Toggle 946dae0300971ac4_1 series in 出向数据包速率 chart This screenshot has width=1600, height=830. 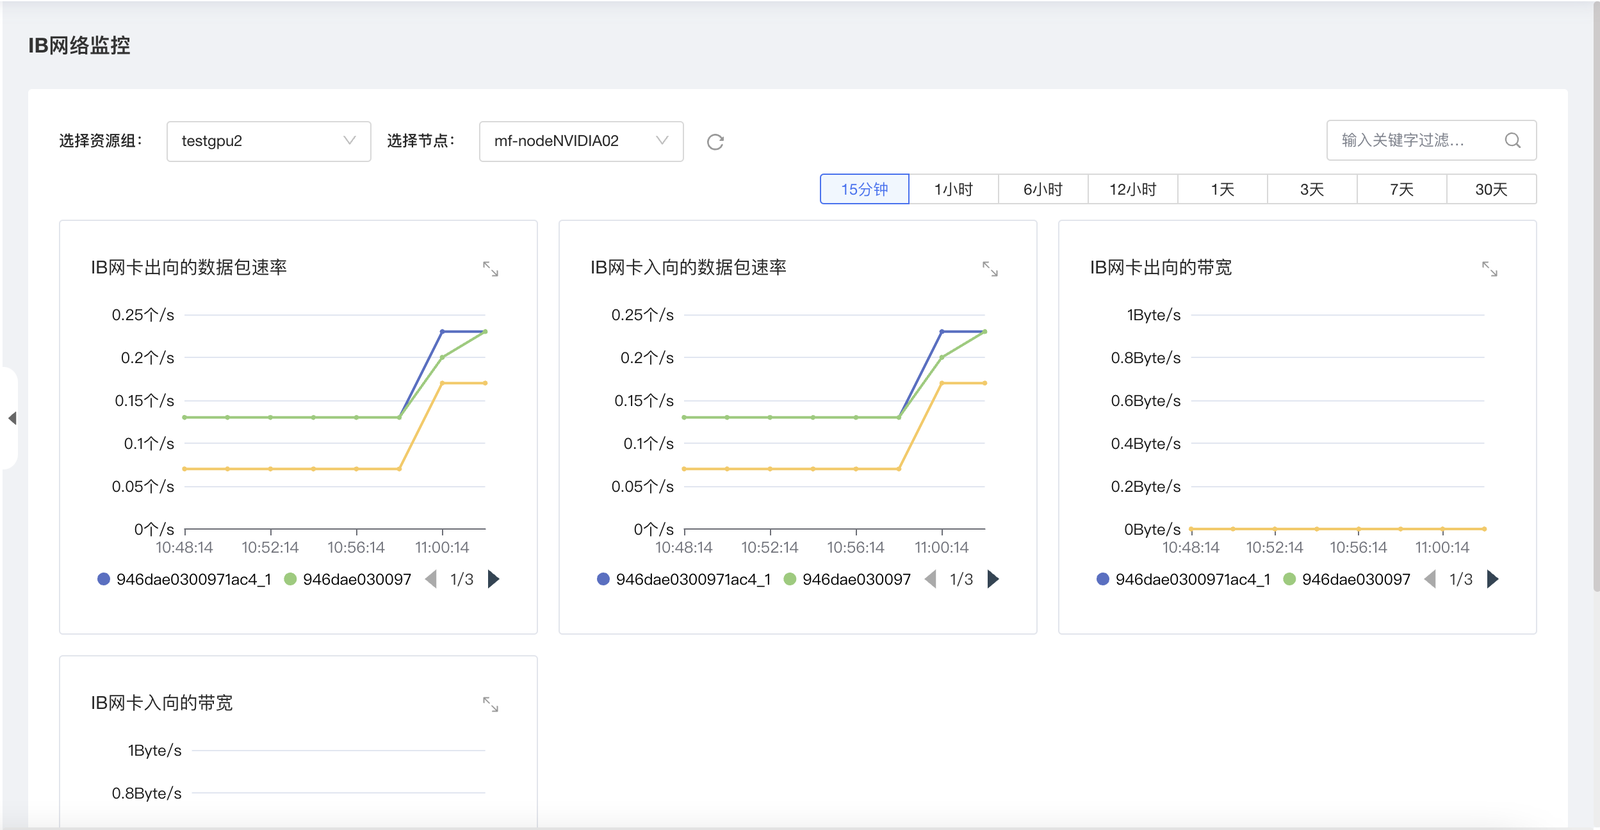click(184, 579)
